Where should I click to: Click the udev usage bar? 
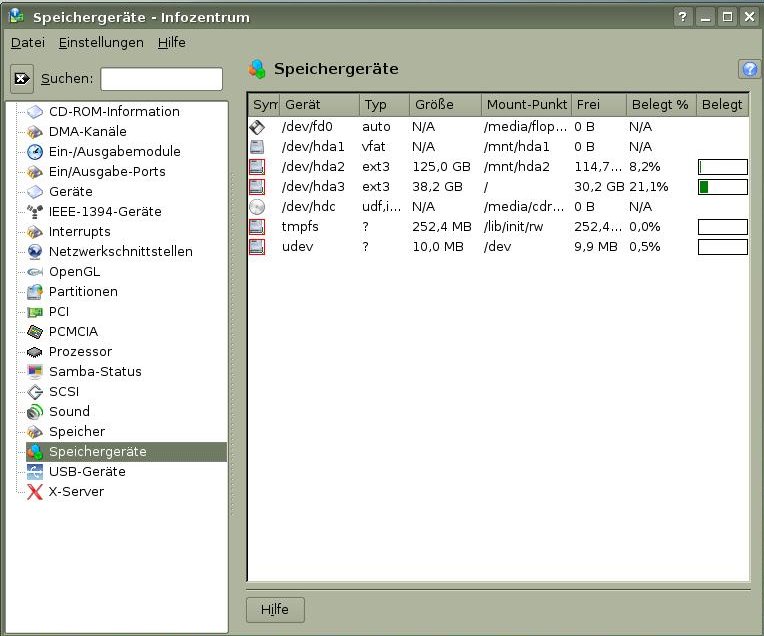[x=723, y=247]
